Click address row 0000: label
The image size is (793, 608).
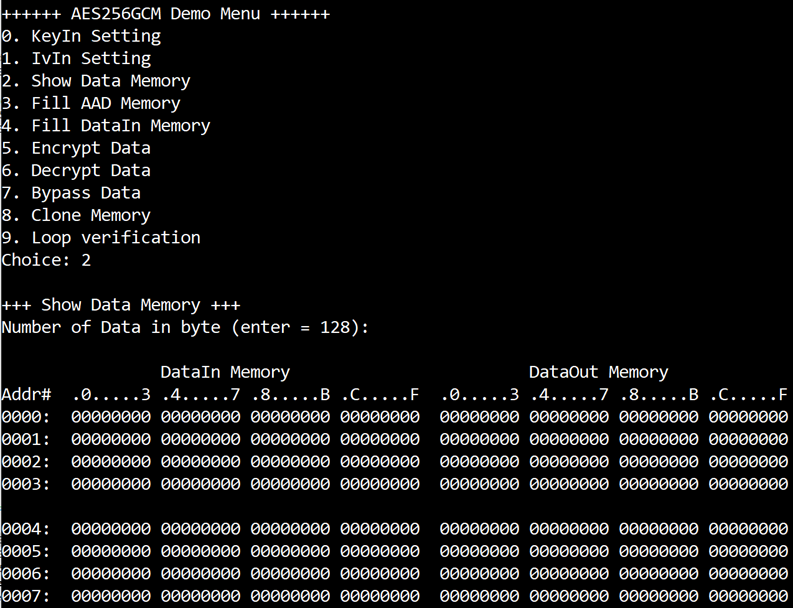(x=26, y=417)
